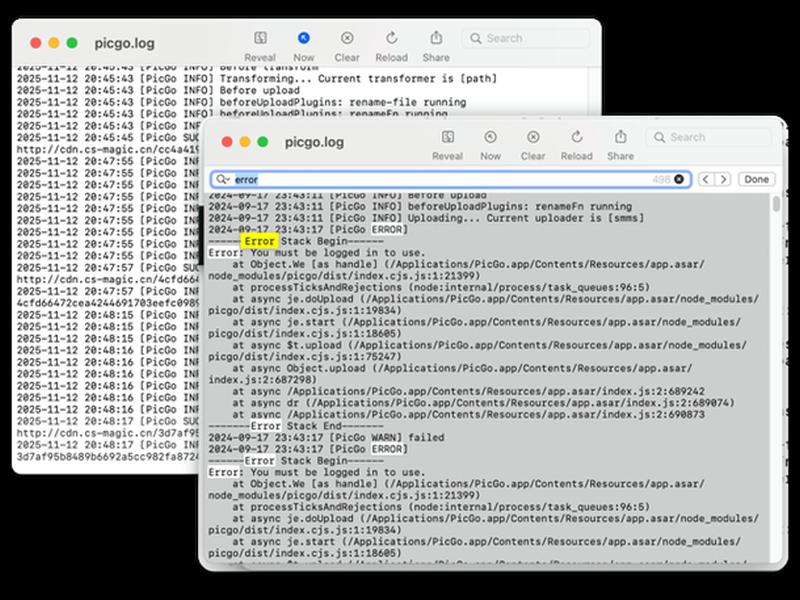The image size is (800, 600).
Task: Focus Search field in front window toolbar
Action: (x=709, y=137)
